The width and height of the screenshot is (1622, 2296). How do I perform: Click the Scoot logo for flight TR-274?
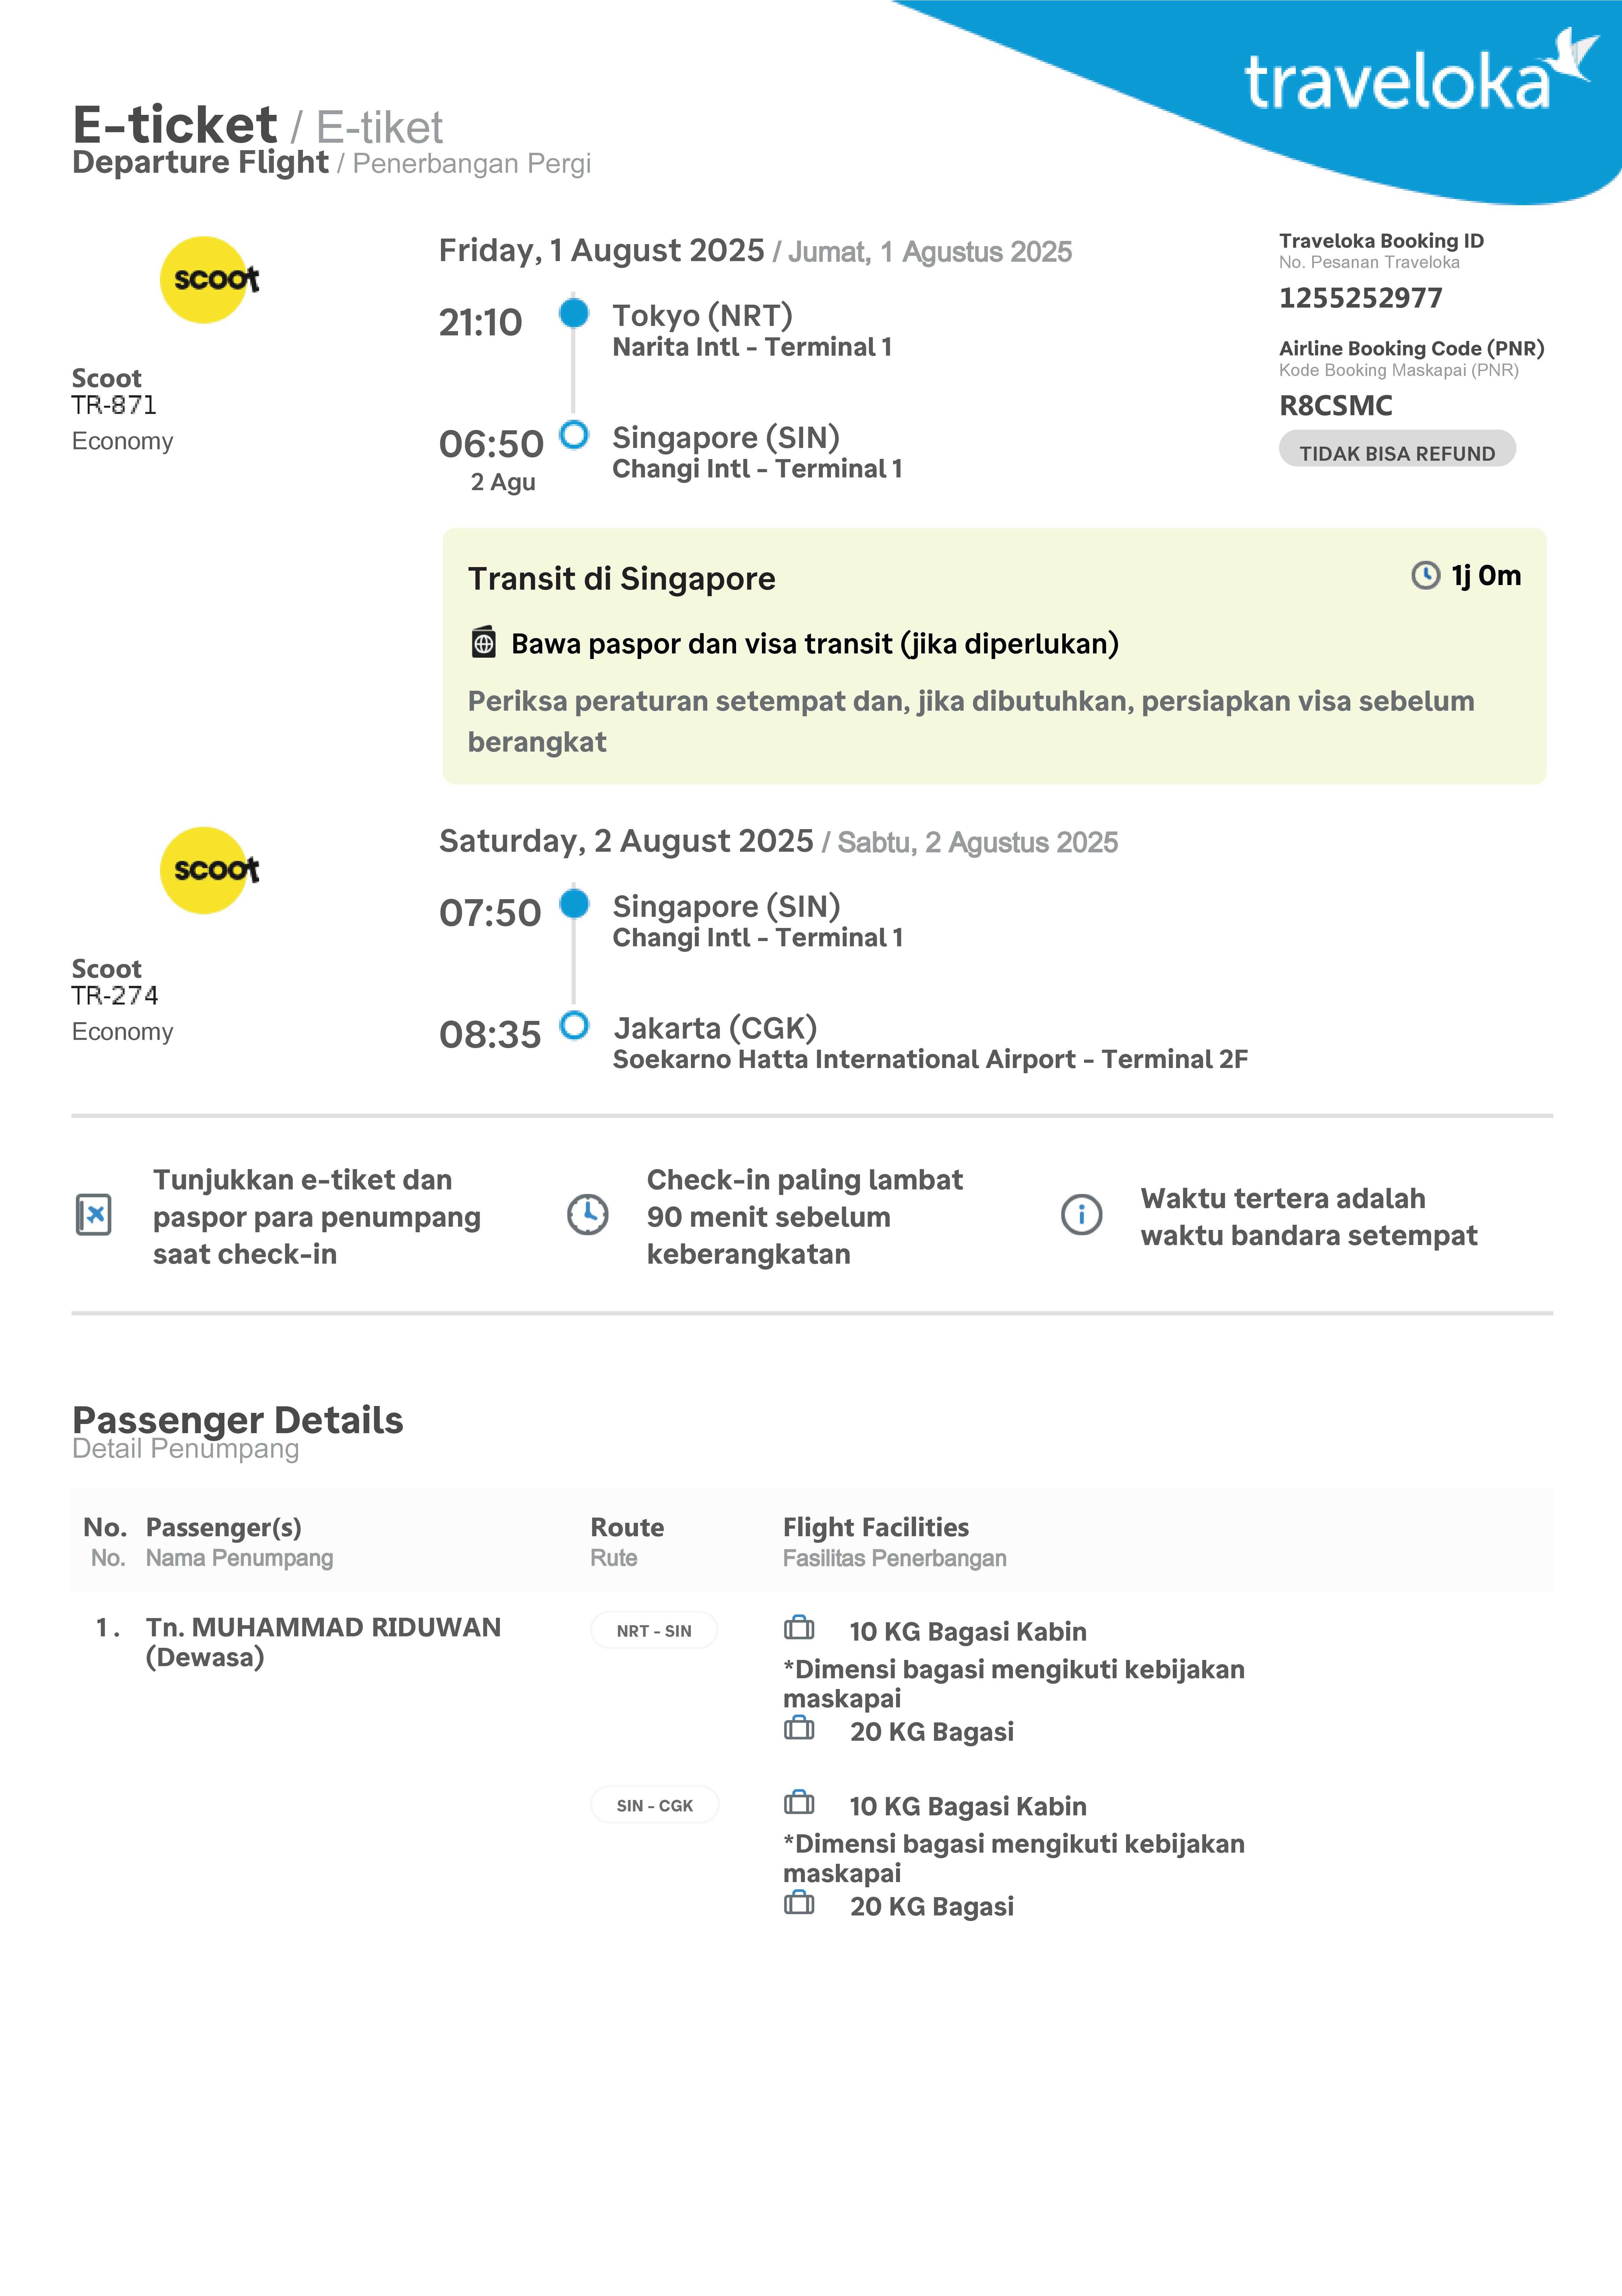tap(205, 870)
